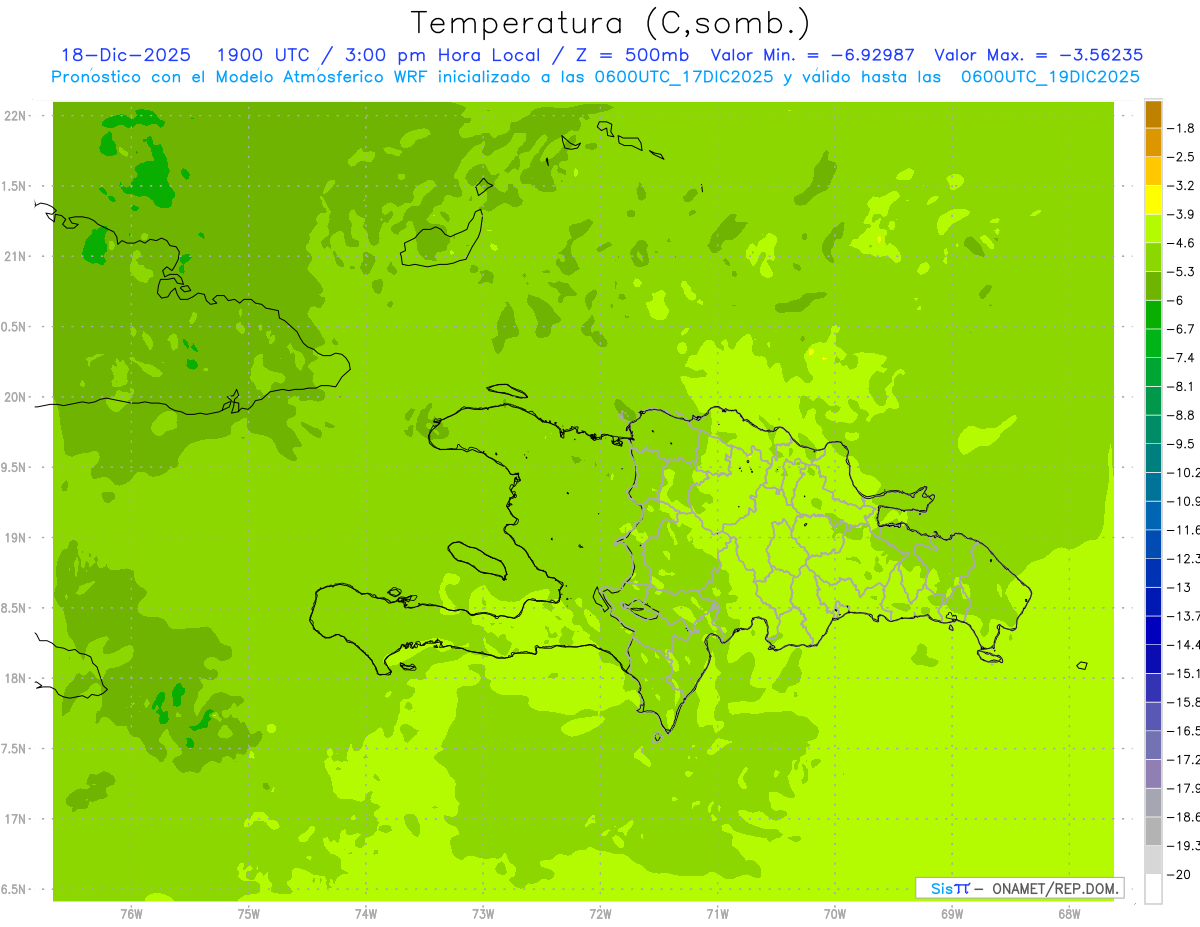Click the Valor Min. = -6.92987 value
Image resolution: width=1200 pixels, height=927 pixels.
[812, 55]
